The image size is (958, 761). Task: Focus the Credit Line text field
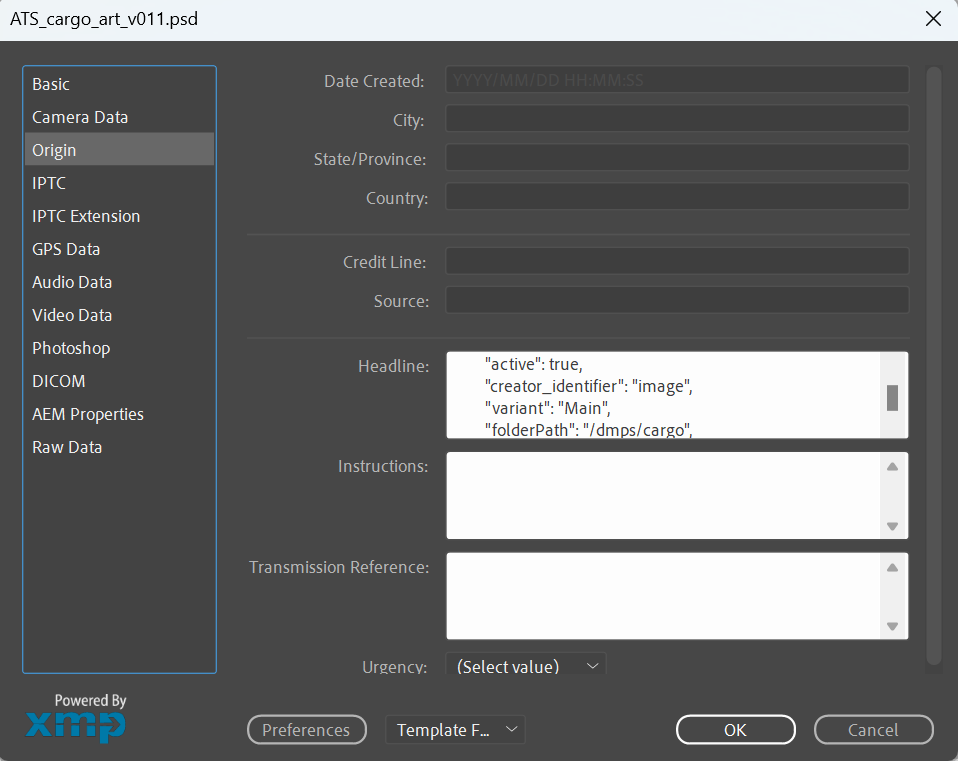click(676, 262)
